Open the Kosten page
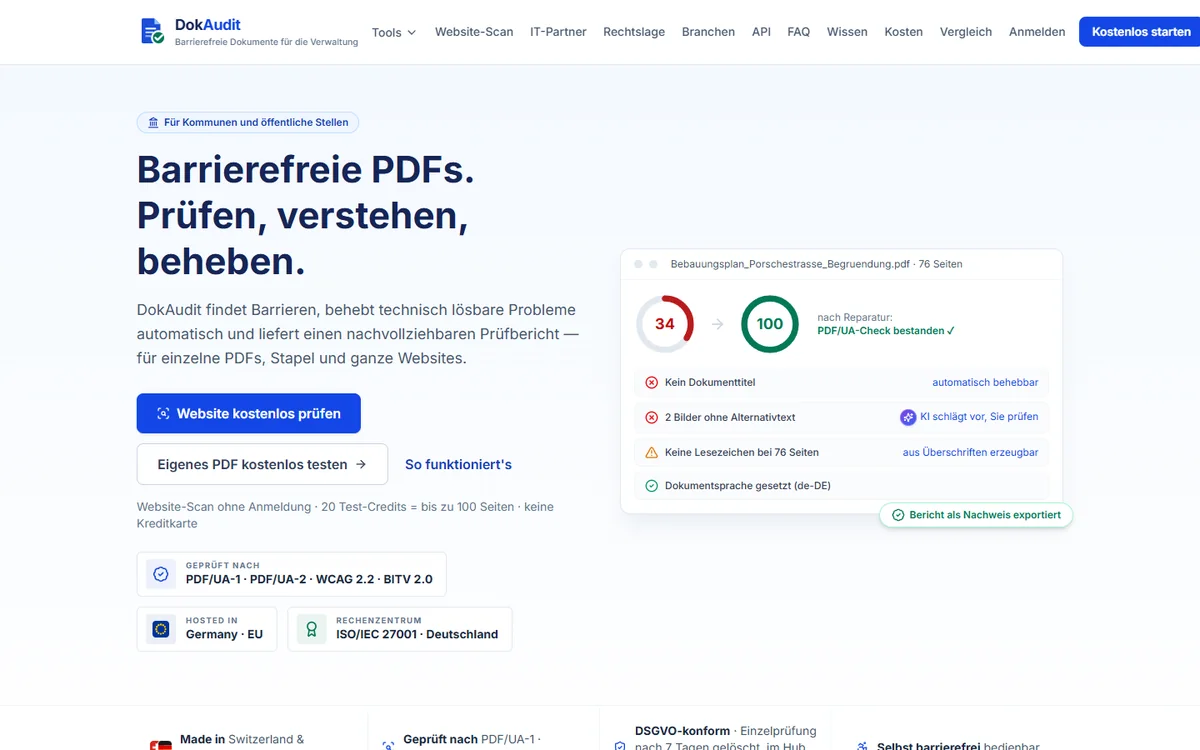This screenshot has width=1200, height=750. [x=904, y=32]
